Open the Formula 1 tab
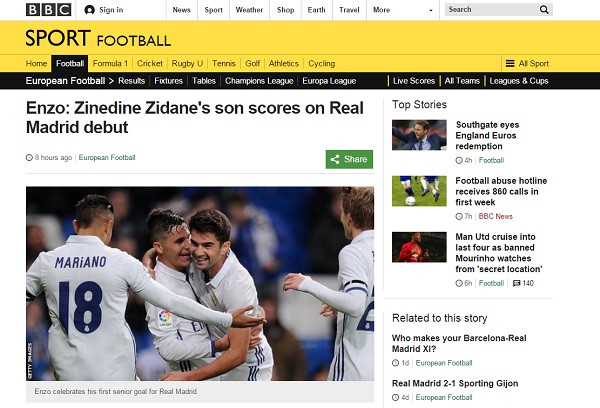This screenshot has height=408, width=600. tap(111, 63)
